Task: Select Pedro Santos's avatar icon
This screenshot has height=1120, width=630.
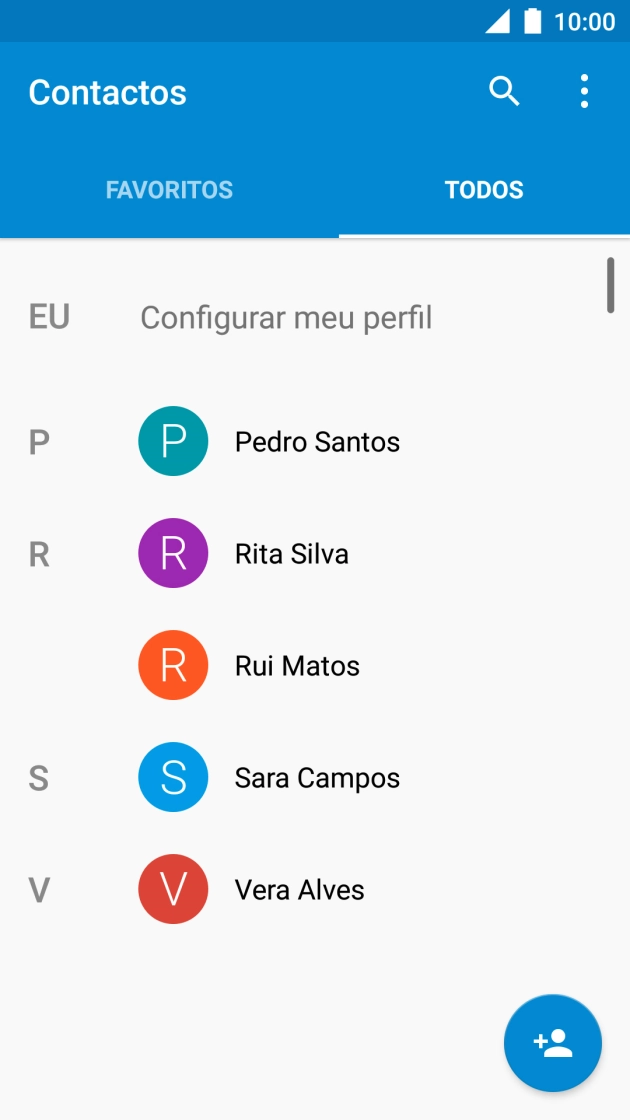Action: tap(172, 441)
